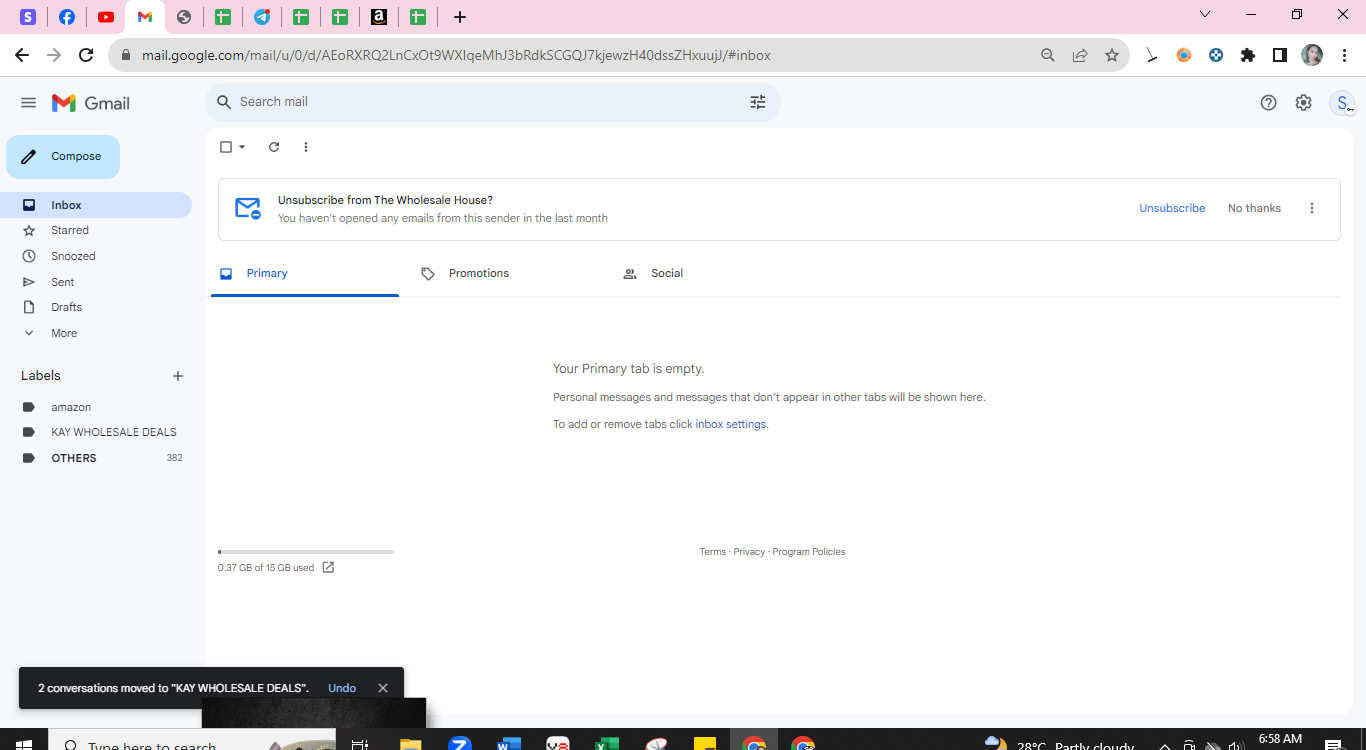Open Microsoft Word from the taskbar
1366x750 pixels.
(x=509, y=743)
